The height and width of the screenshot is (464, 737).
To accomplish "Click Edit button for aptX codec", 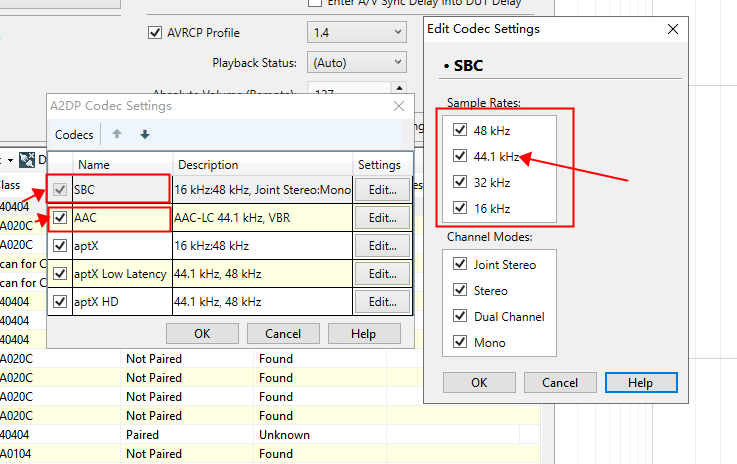I will [382, 246].
